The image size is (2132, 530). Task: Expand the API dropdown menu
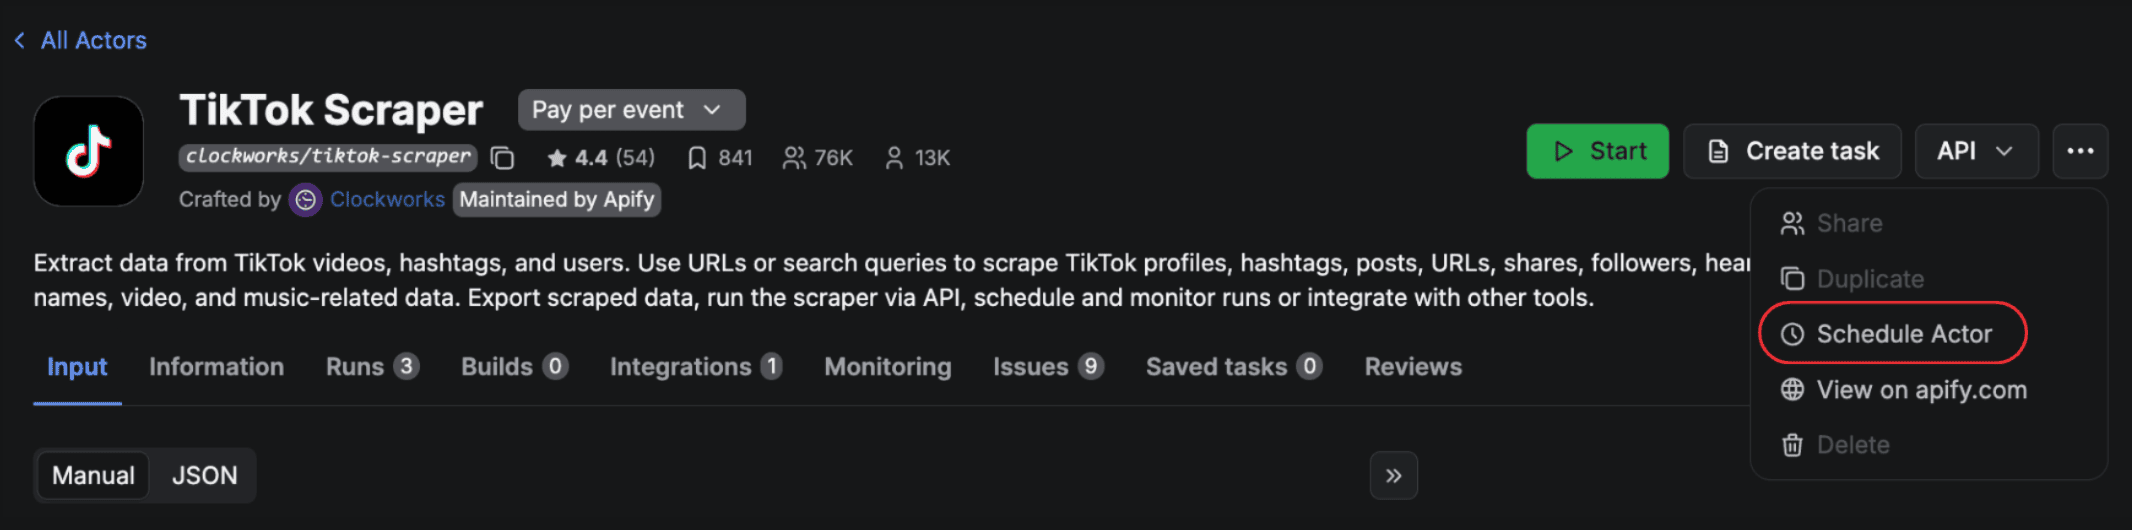(x=1976, y=151)
